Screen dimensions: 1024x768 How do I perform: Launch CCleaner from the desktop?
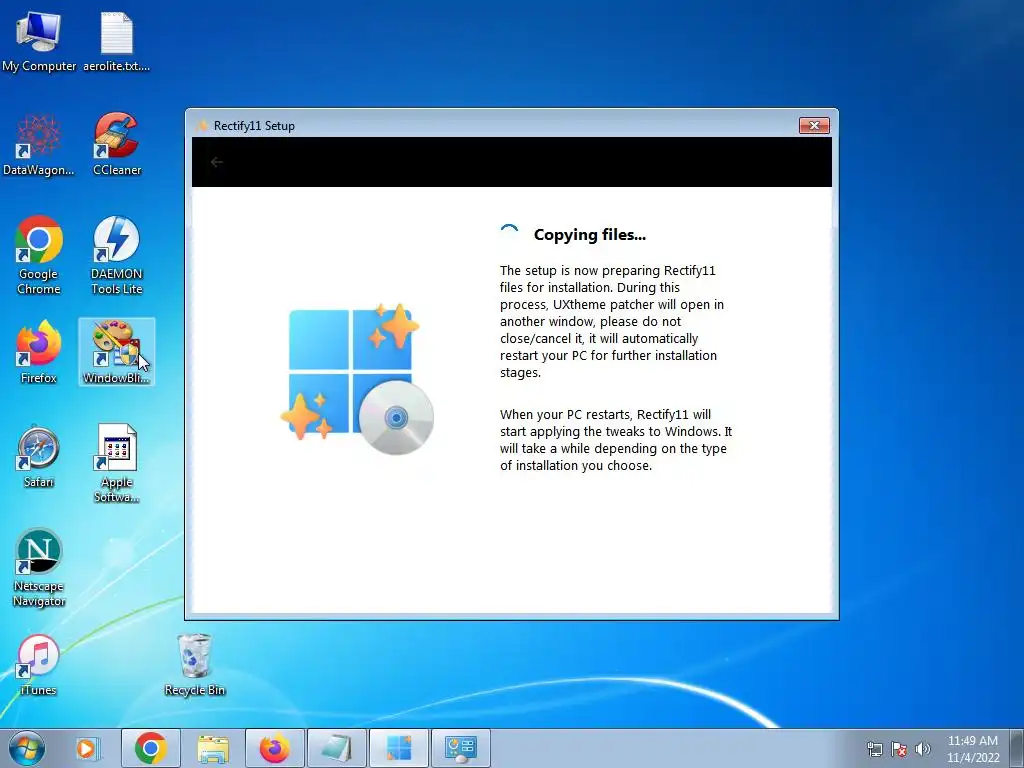click(x=117, y=145)
